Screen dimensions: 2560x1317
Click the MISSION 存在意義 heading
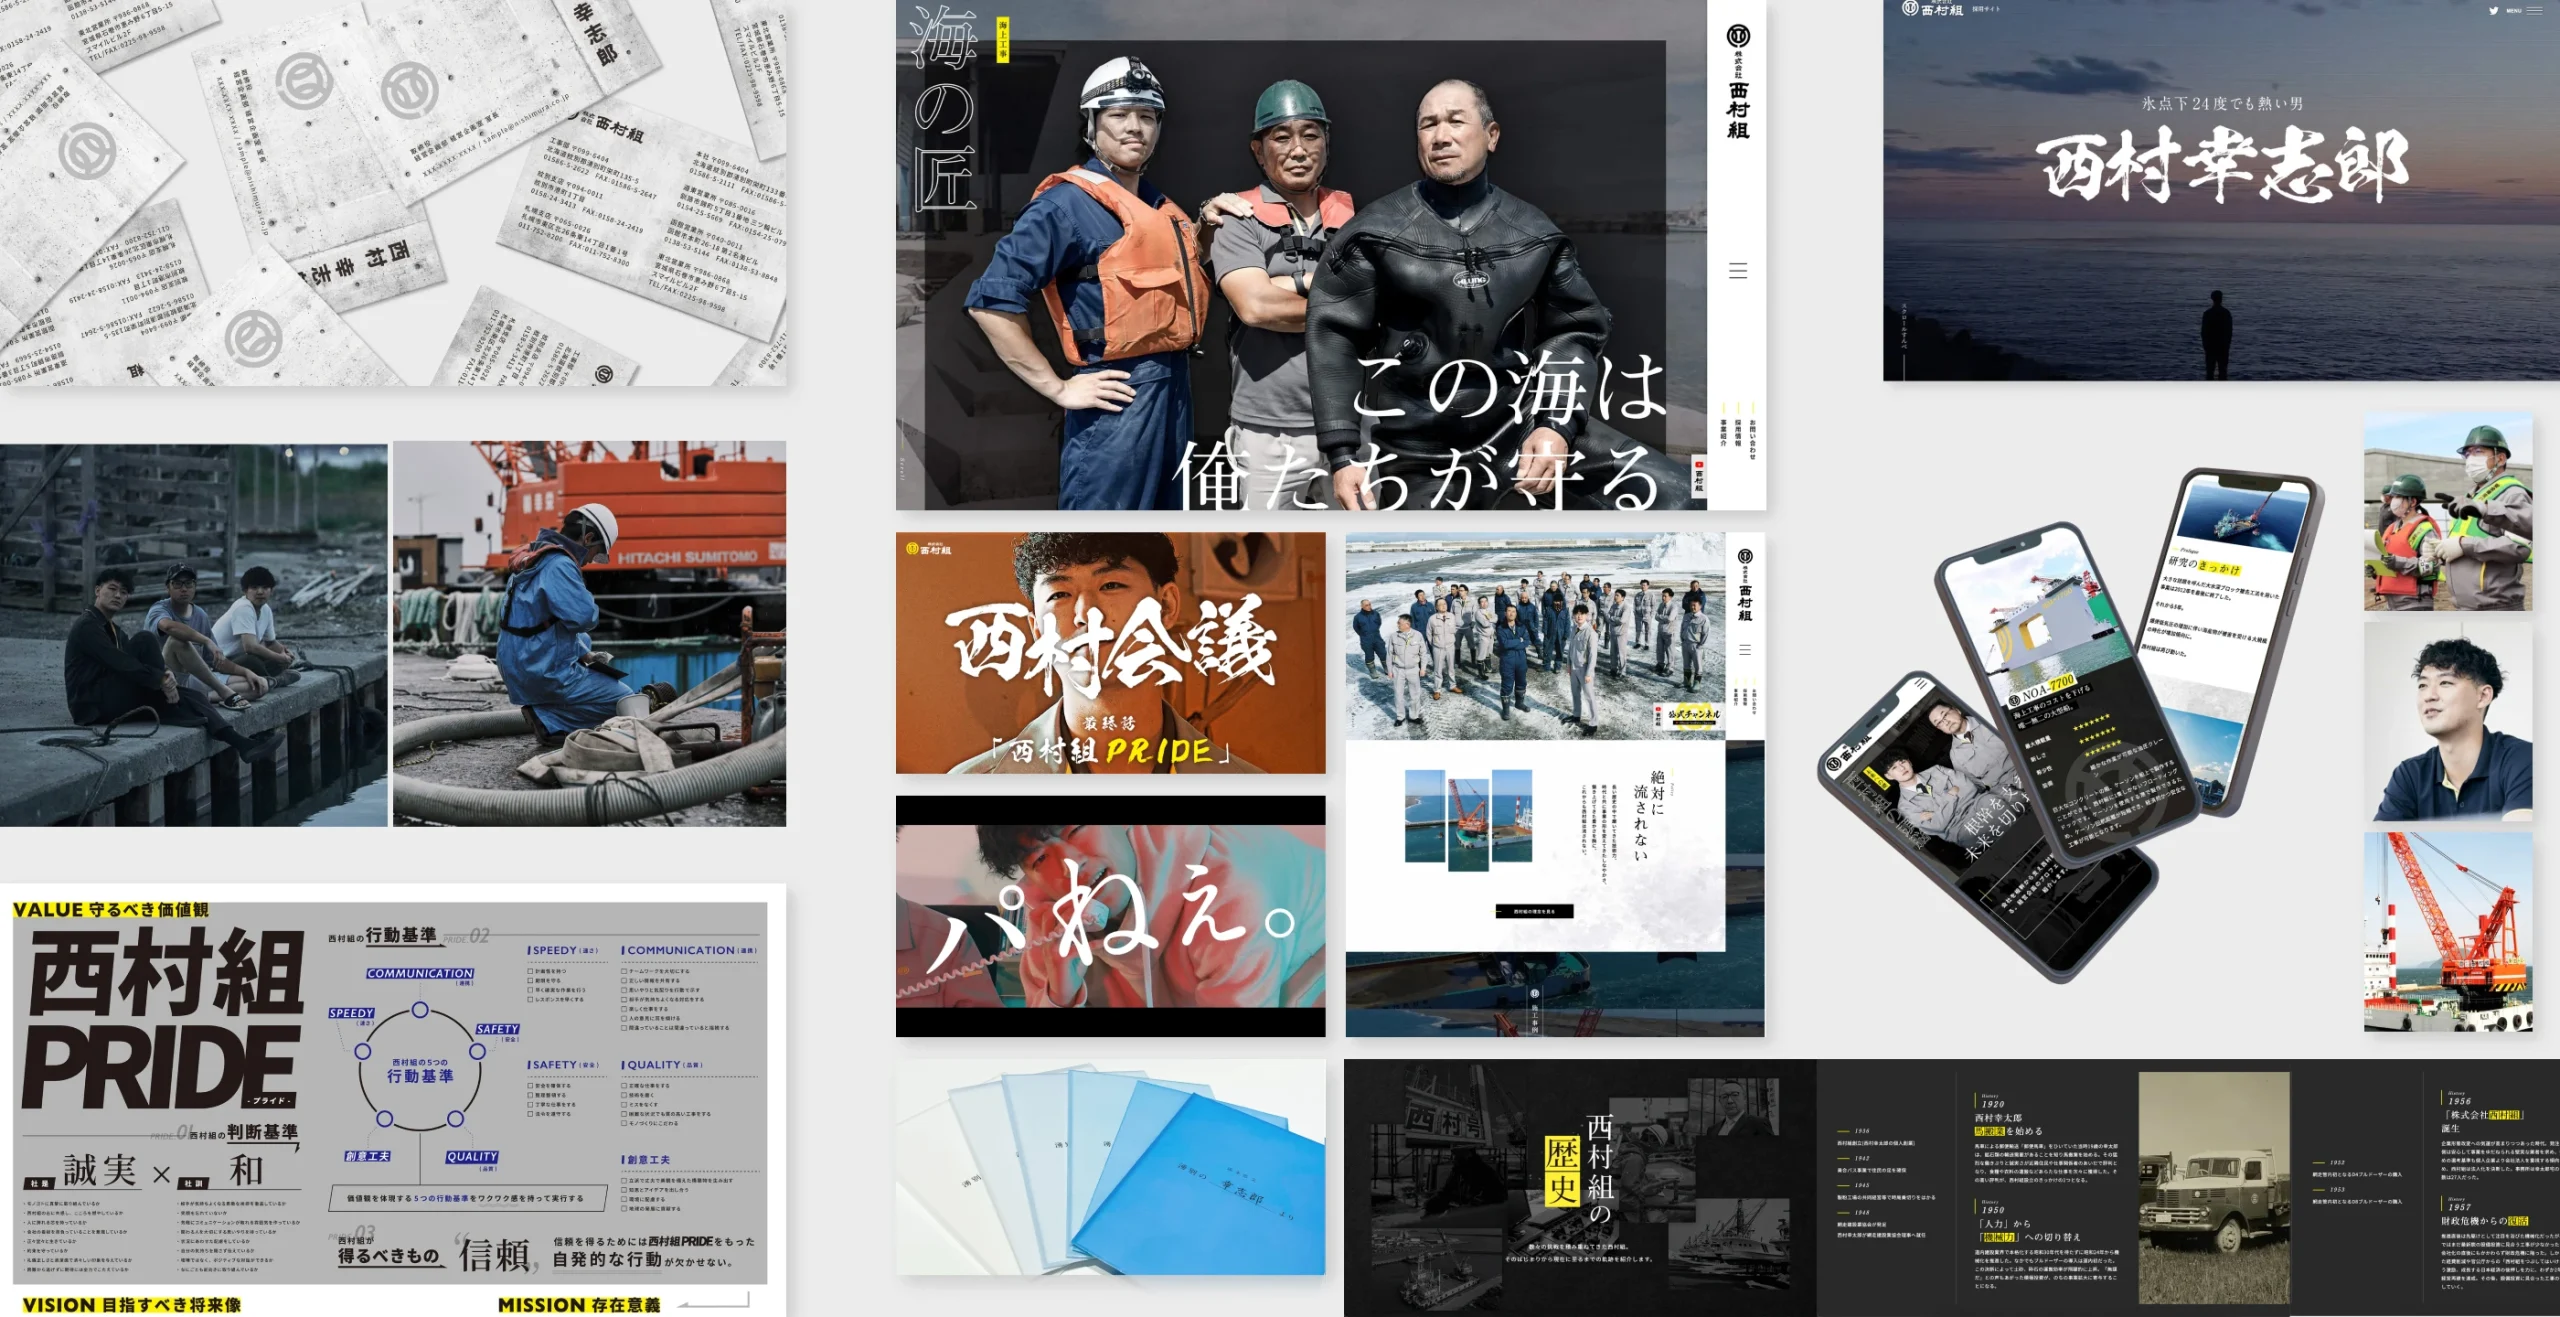[x=579, y=1305]
